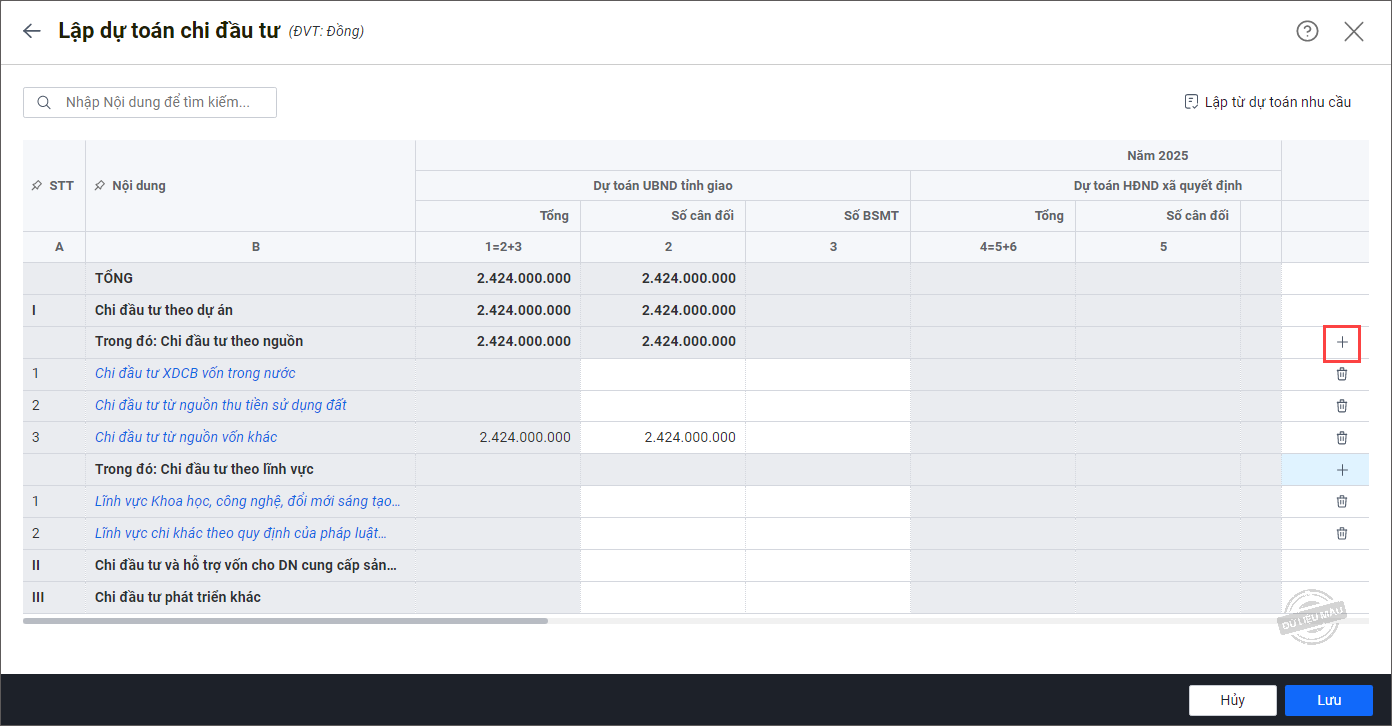
Task: Toggle pin on Nội dung column header
Action: coord(99,186)
